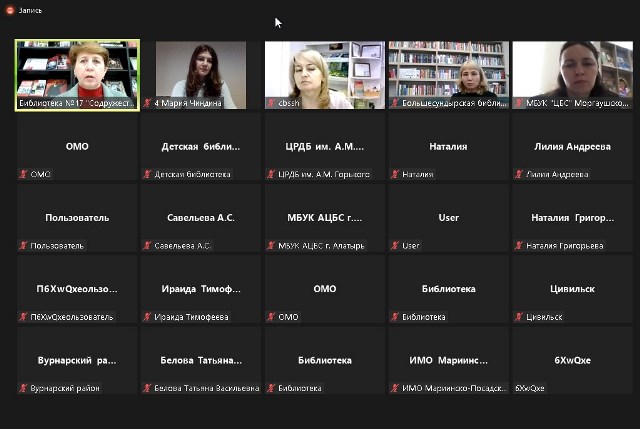Screen dimensions: 640x429
Task: Click muted mic icon beside Вурнарский район
Action: tap(23, 388)
